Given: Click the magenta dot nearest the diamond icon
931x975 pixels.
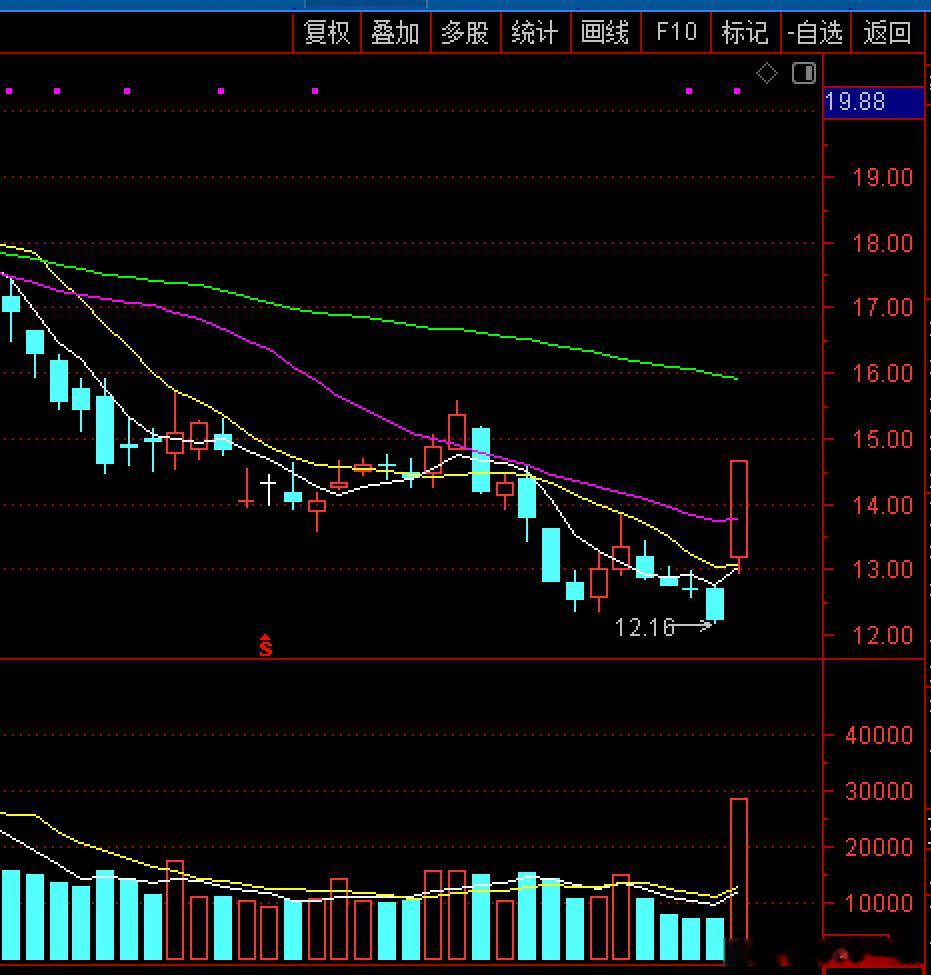Looking at the screenshot, I should tap(737, 91).
